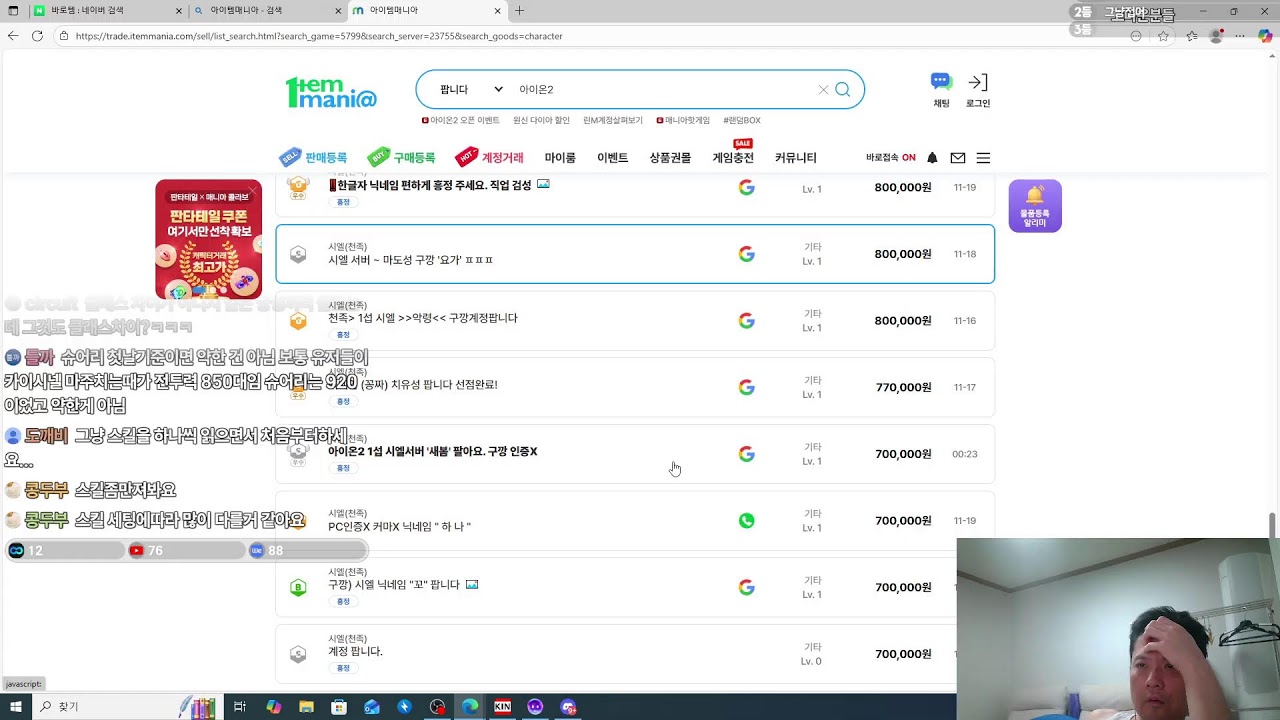Image resolution: width=1280 pixels, height=720 pixels.
Task: Click the Edge browser taskbar icon
Action: (470, 707)
